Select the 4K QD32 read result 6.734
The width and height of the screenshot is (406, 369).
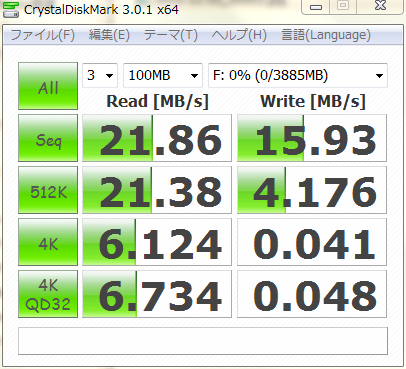pyautogui.click(x=157, y=294)
